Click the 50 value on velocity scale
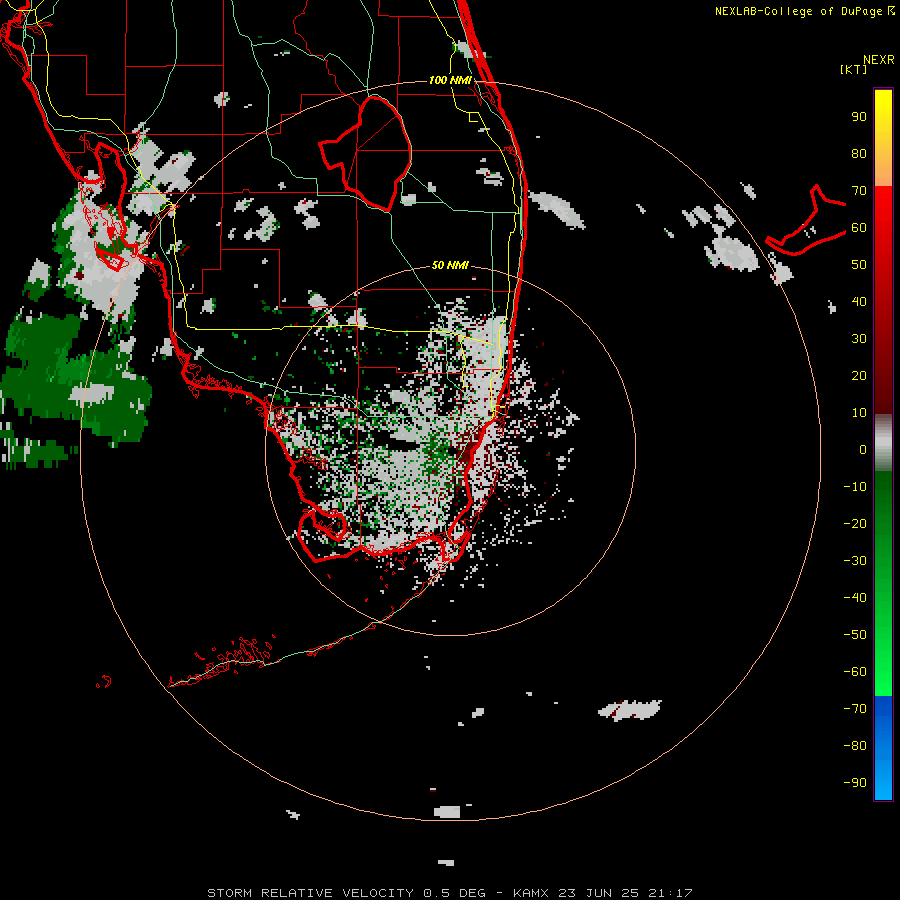This screenshot has width=900, height=900. coord(859,265)
